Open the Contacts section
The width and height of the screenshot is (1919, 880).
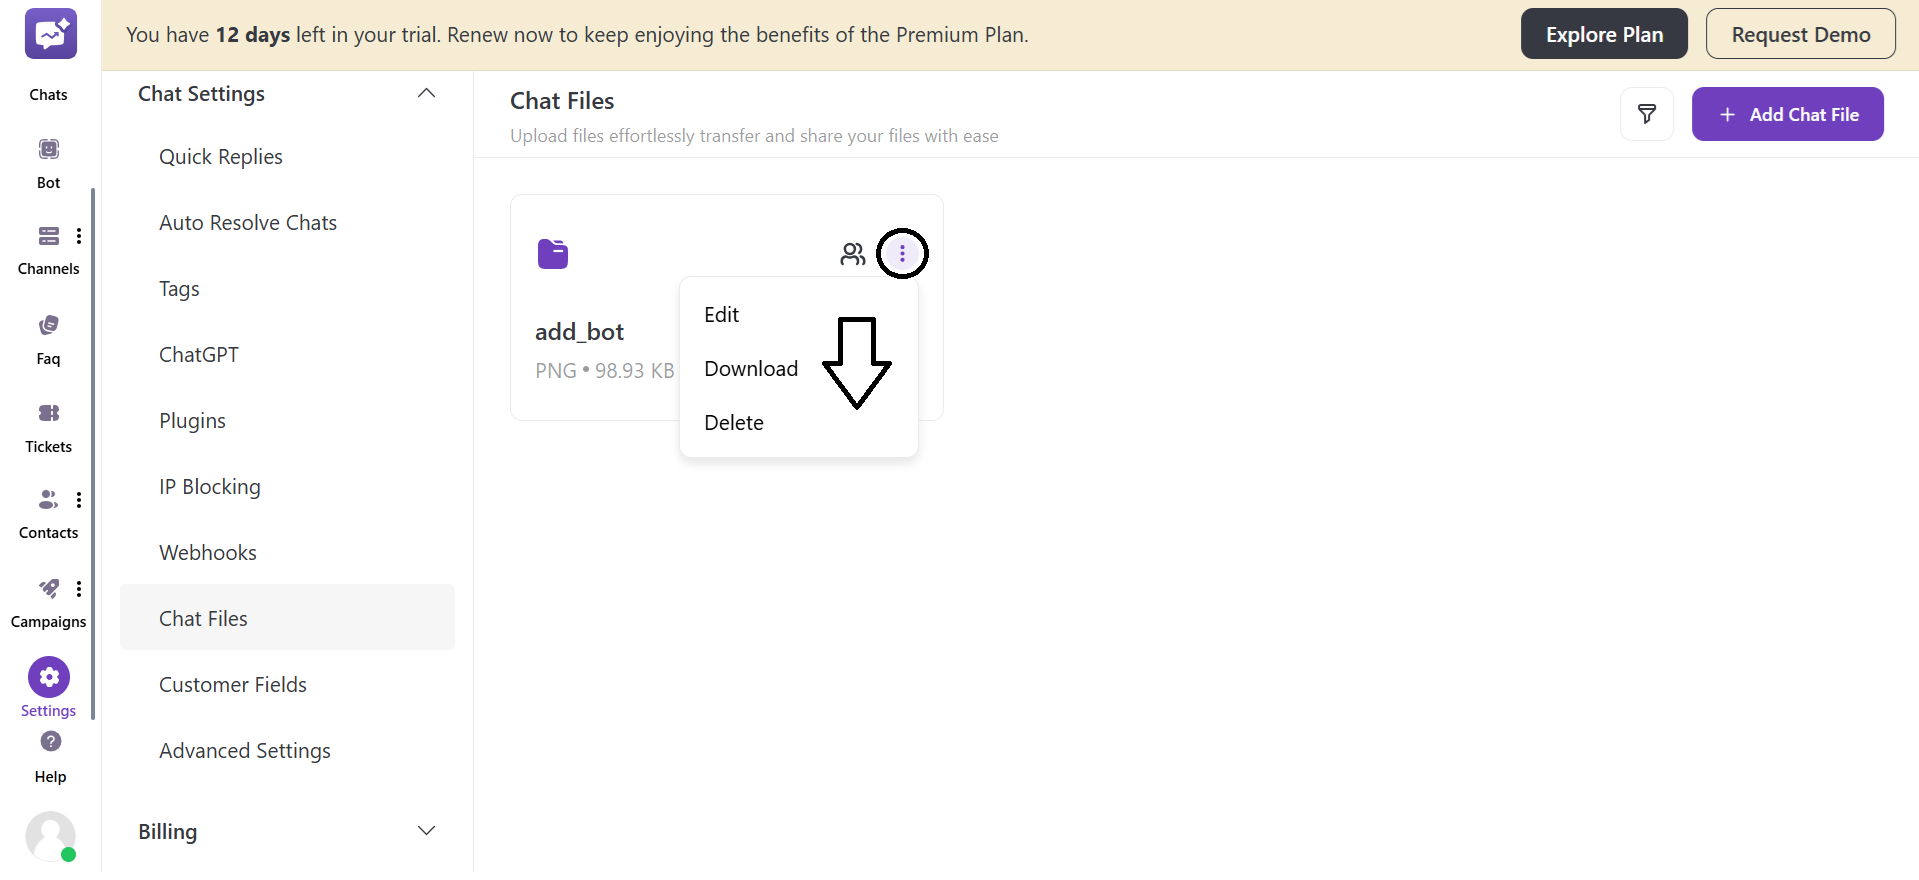click(x=48, y=499)
